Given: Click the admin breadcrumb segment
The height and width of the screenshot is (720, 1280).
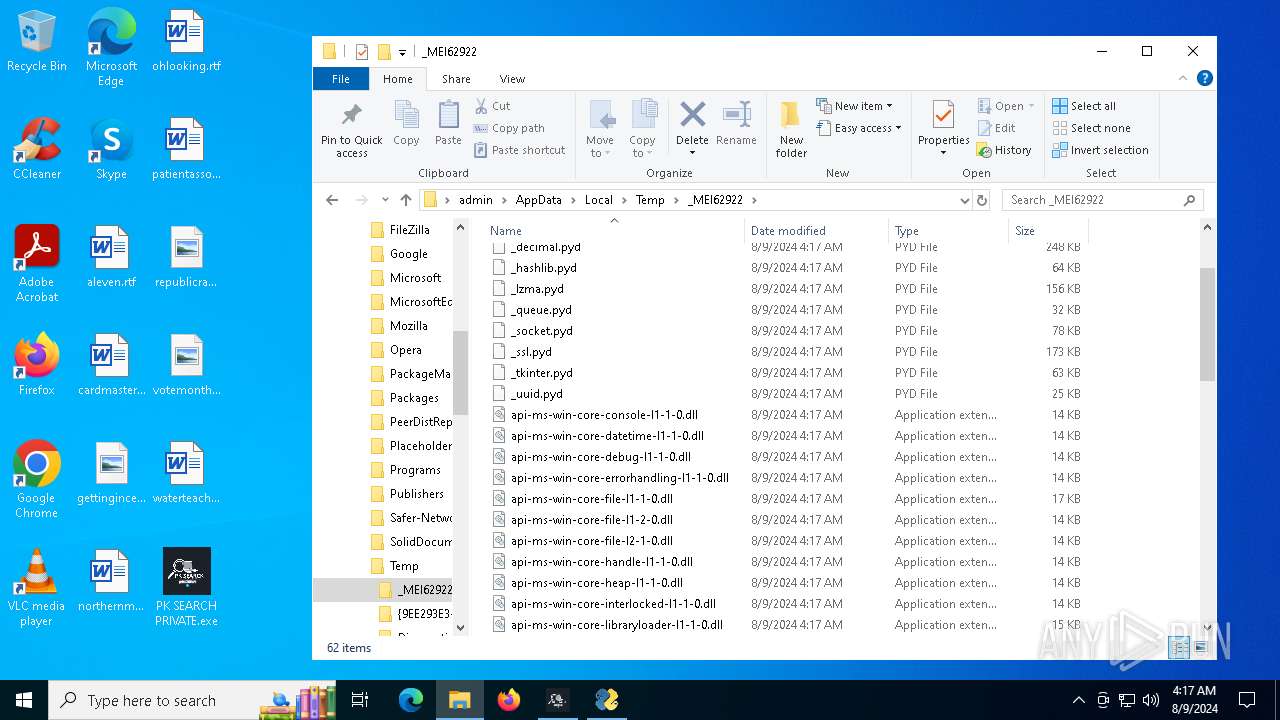Looking at the screenshot, I should 476,200.
